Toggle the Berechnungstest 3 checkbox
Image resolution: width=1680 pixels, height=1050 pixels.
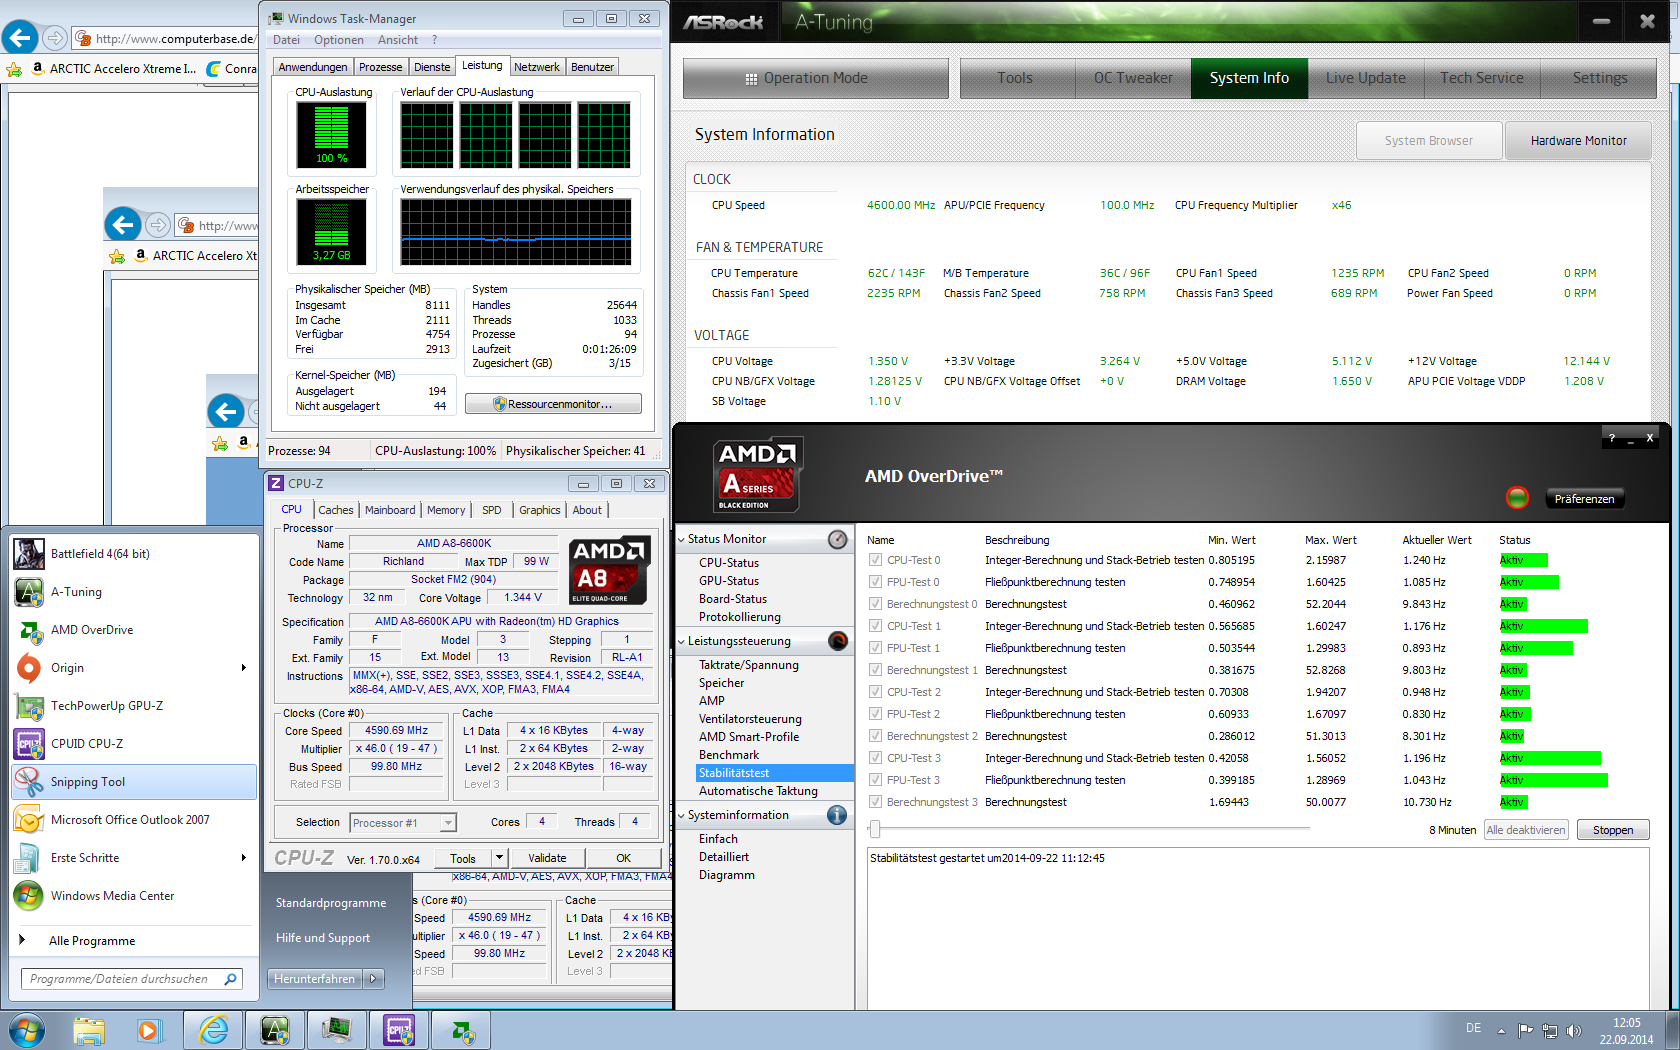[x=876, y=802]
